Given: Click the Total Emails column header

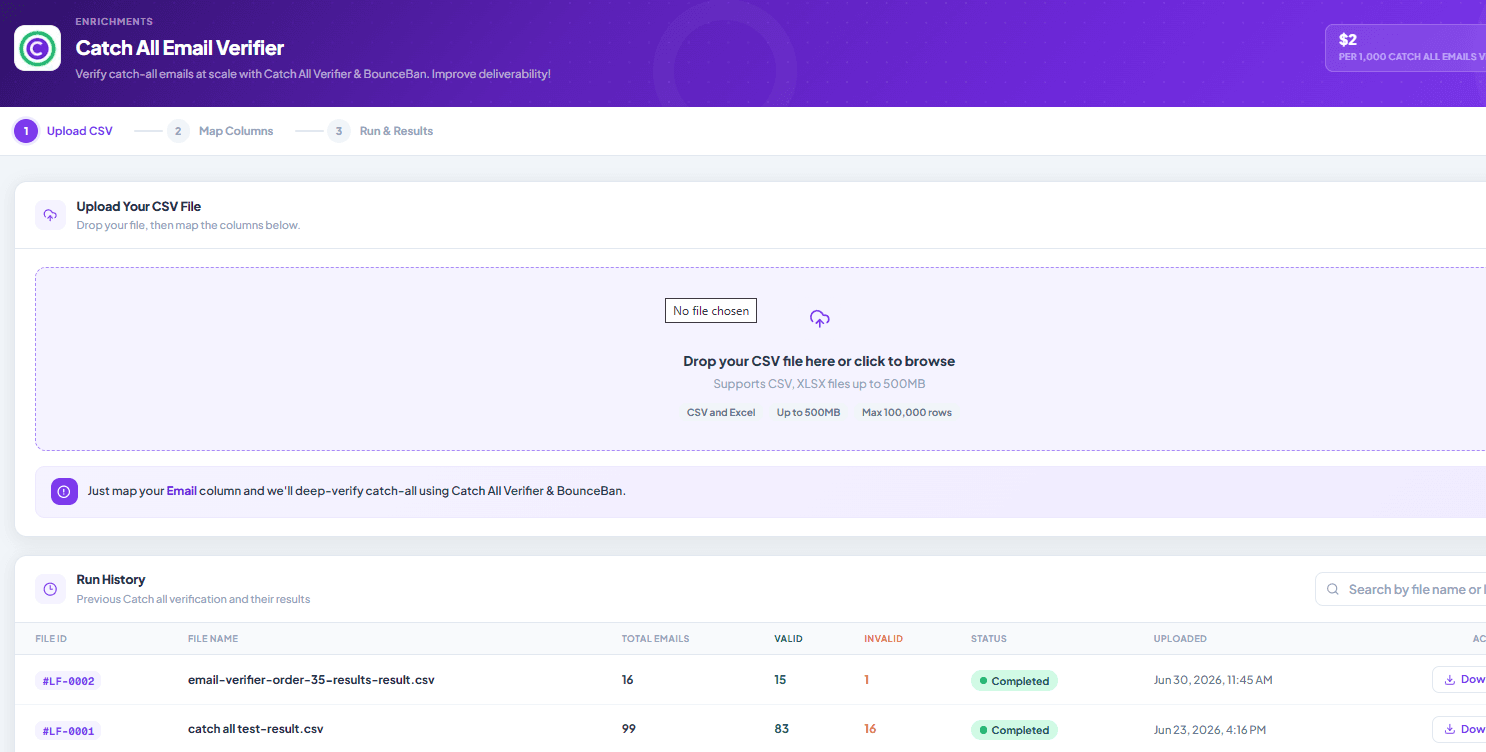Looking at the screenshot, I should (x=656, y=639).
